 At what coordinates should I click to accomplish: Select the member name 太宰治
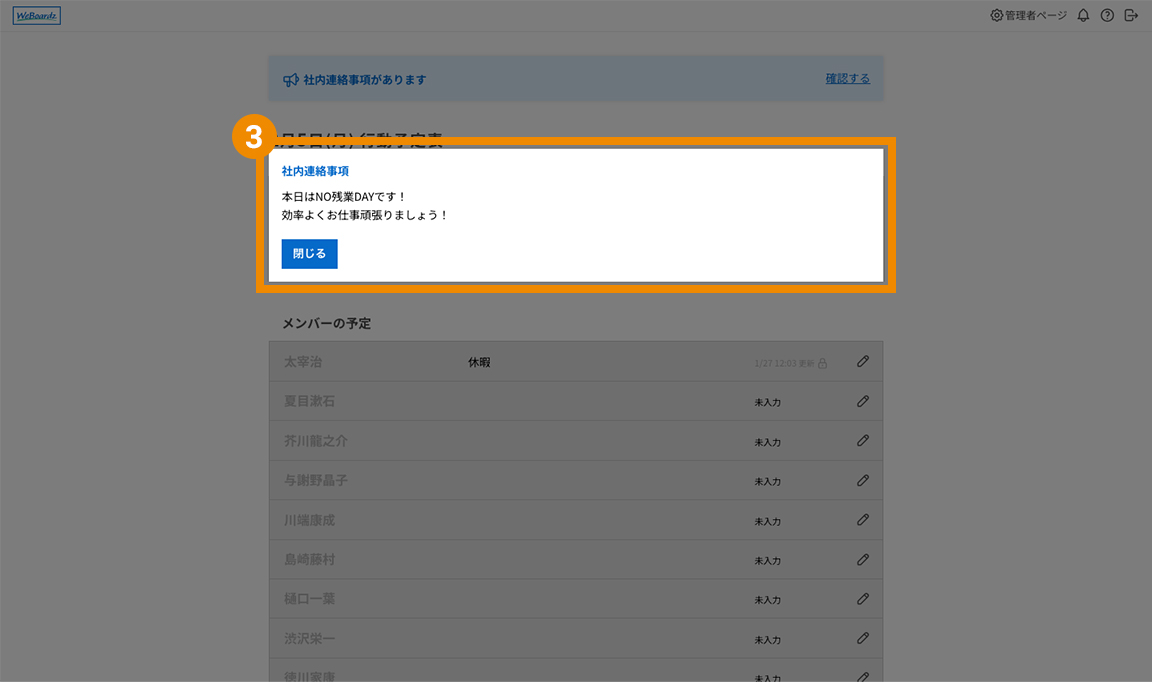(x=303, y=362)
